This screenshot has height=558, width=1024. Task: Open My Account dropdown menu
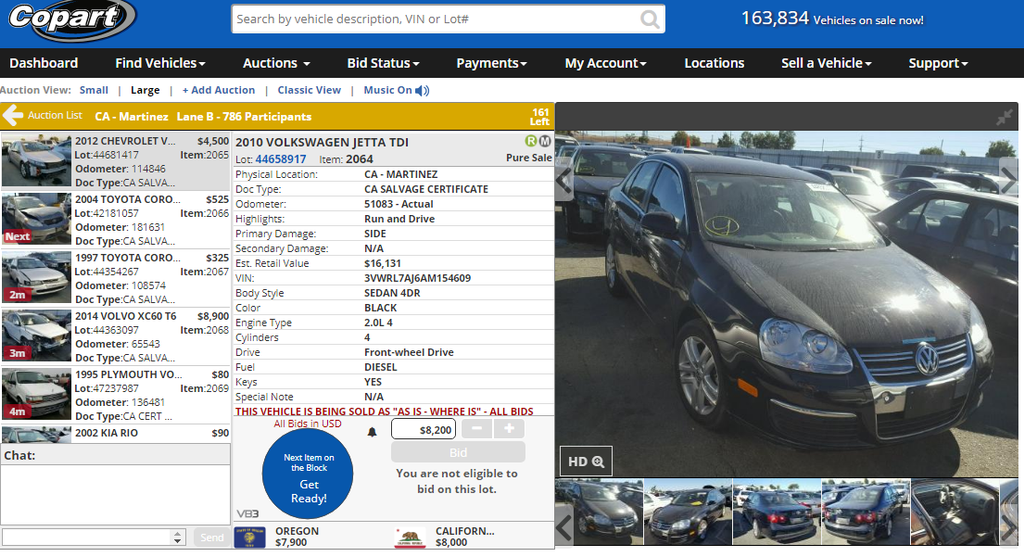point(605,63)
